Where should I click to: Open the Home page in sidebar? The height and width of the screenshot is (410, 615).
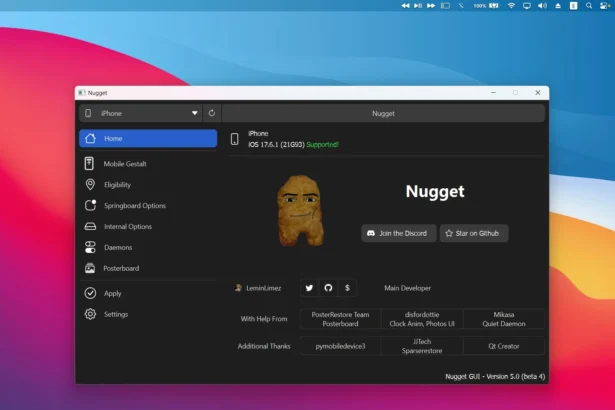pyautogui.click(x=148, y=138)
